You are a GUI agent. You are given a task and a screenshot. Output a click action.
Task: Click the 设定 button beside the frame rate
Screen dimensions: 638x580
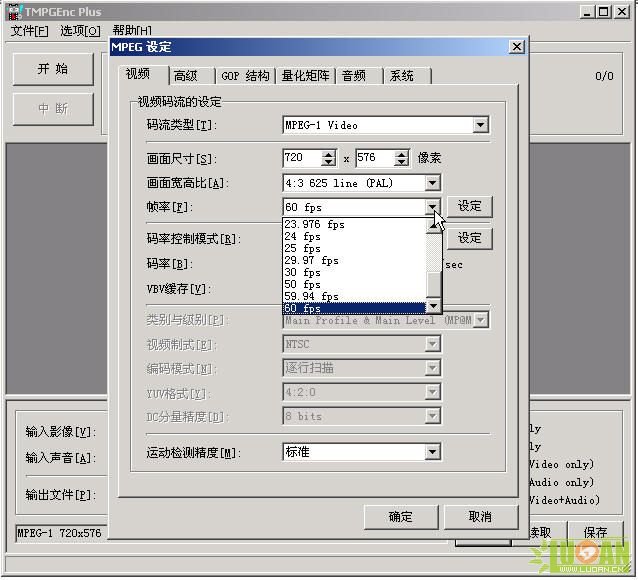470,206
